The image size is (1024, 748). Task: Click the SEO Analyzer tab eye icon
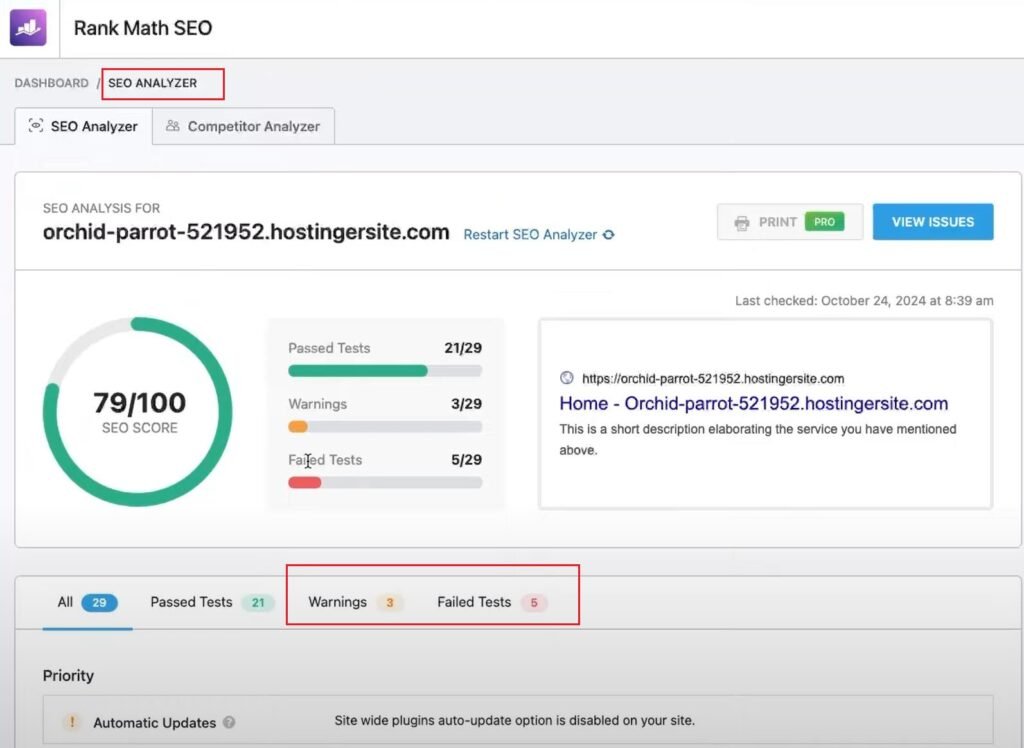pos(36,125)
